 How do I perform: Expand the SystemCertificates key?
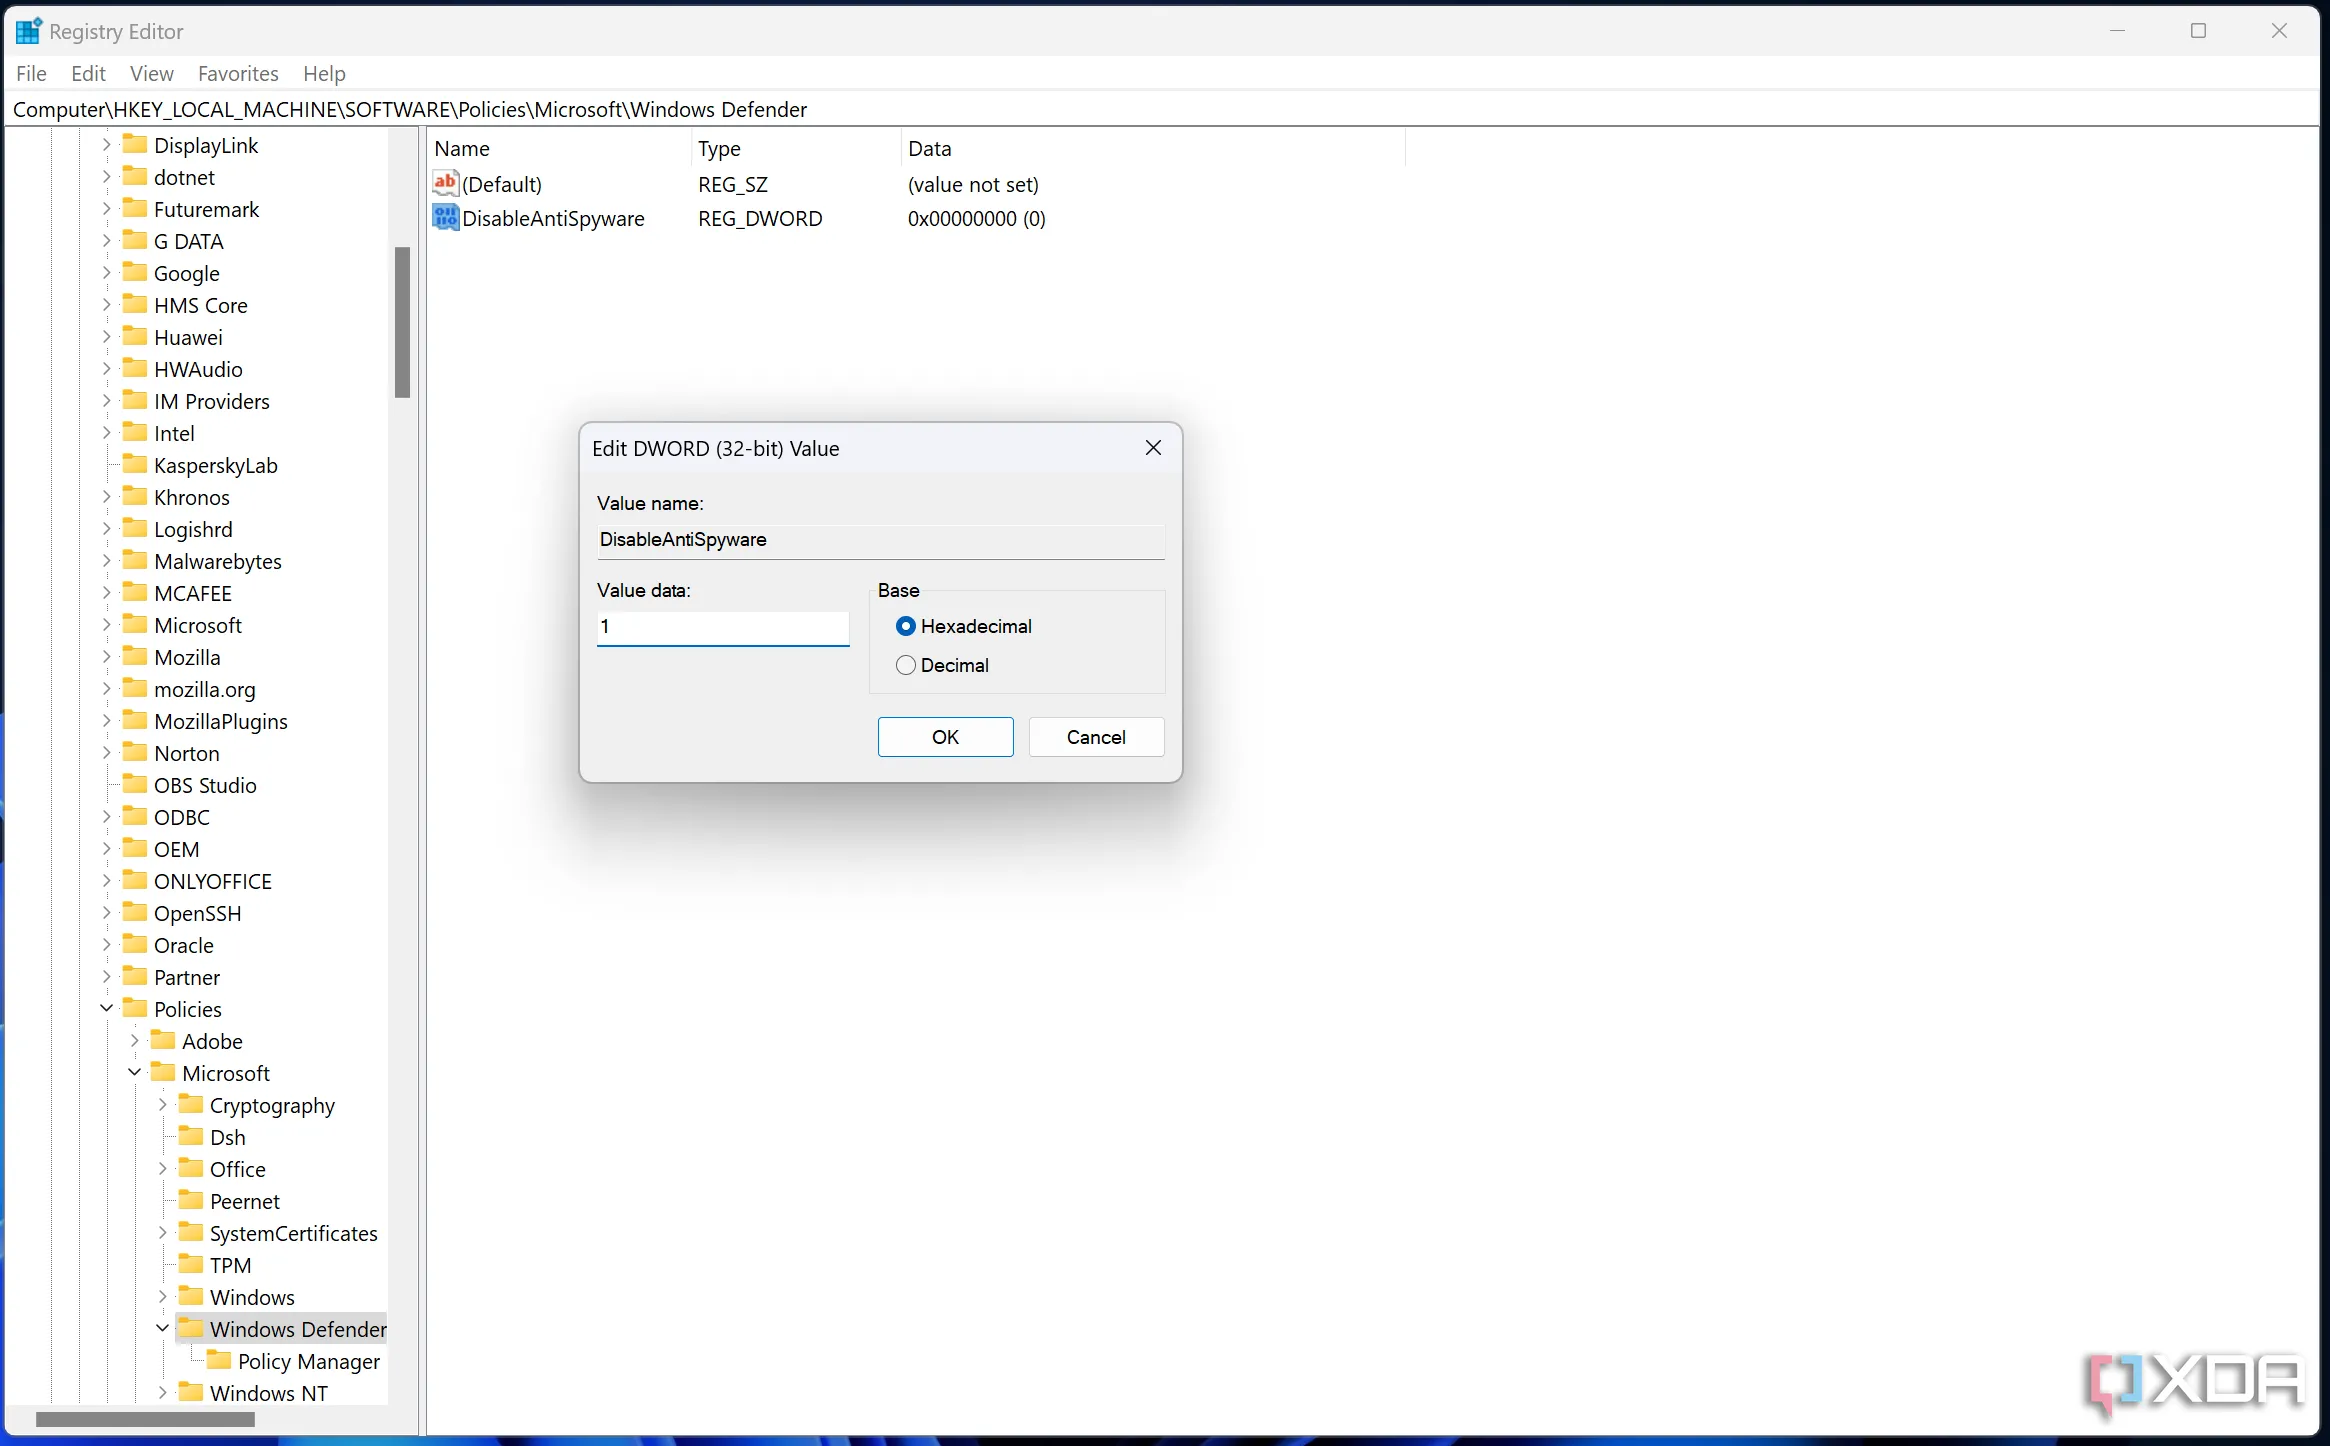tap(162, 1233)
